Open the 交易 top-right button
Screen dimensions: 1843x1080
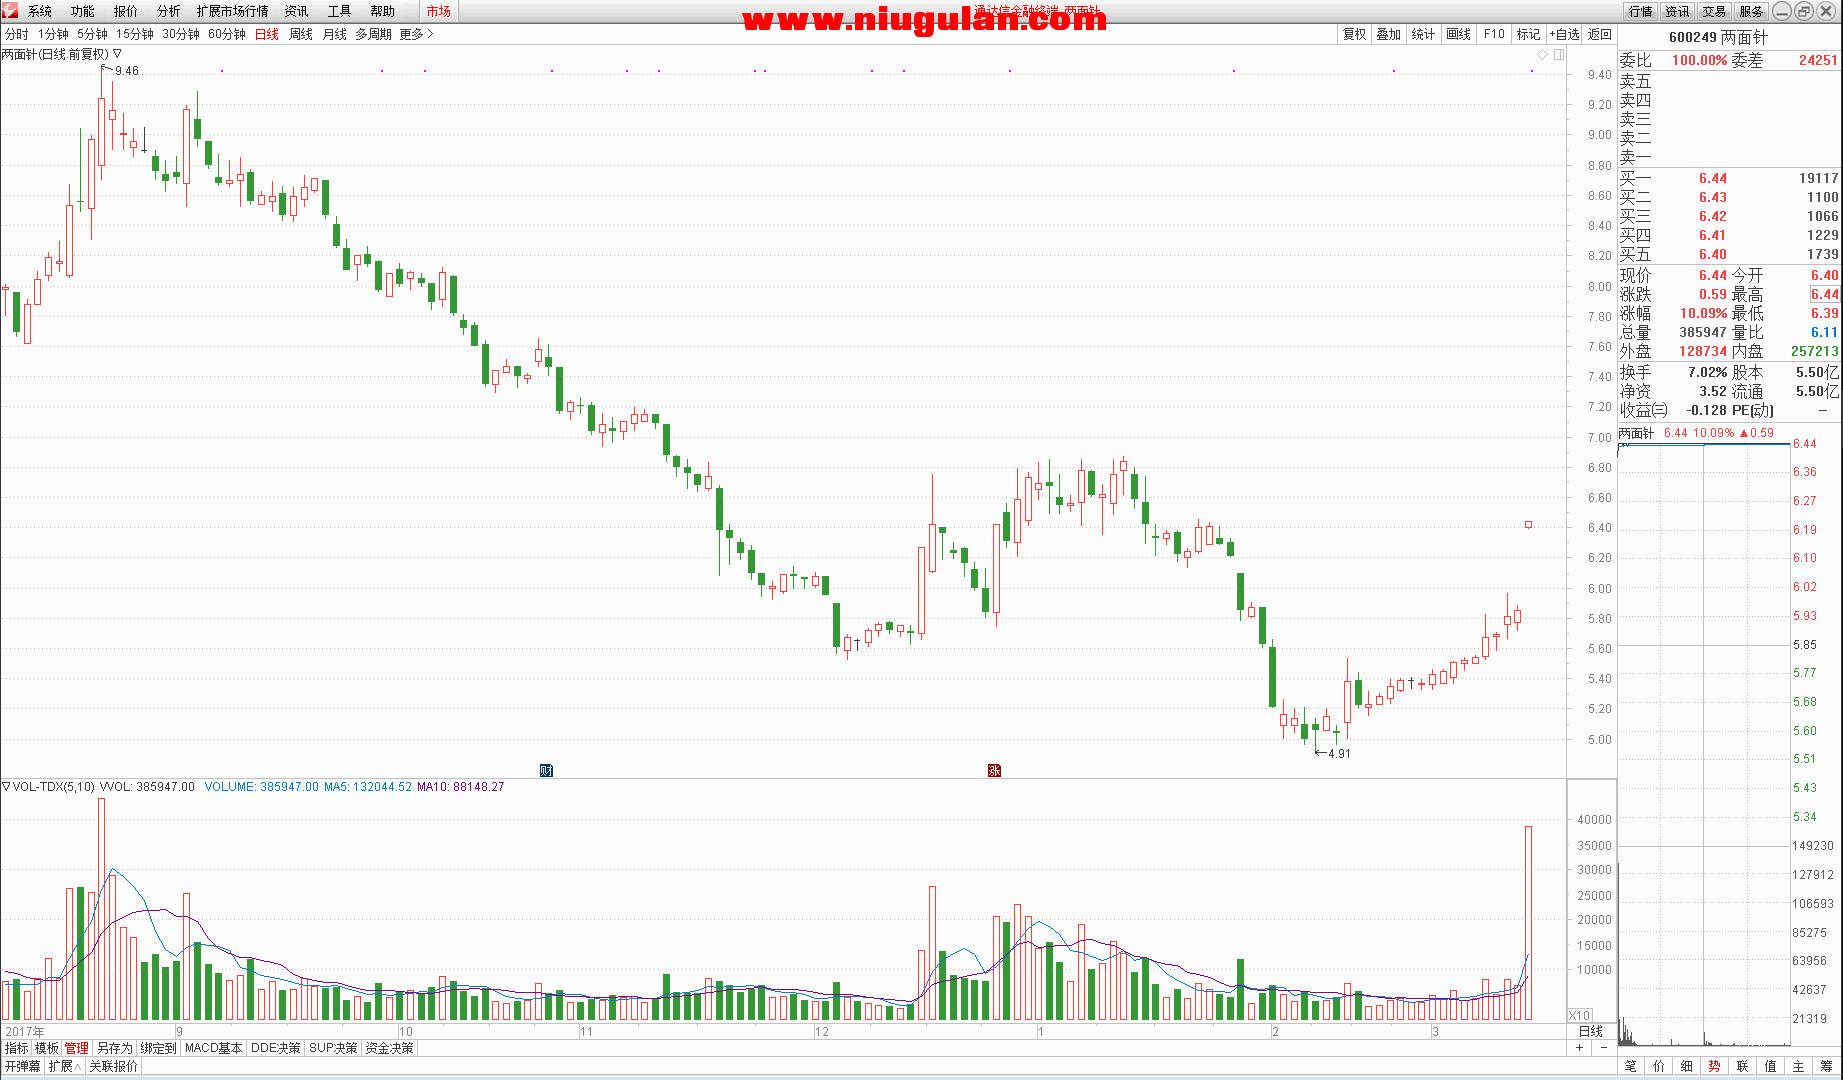coord(1714,11)
